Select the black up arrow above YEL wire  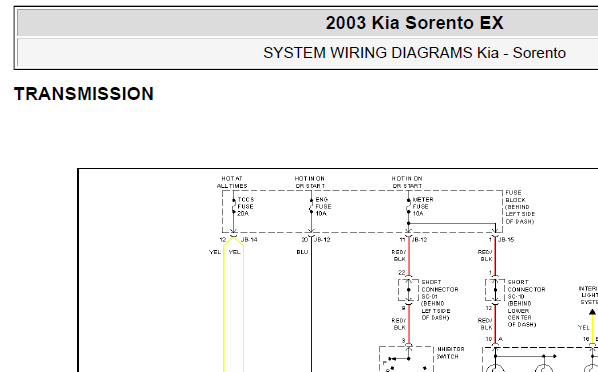coord(592,312)
